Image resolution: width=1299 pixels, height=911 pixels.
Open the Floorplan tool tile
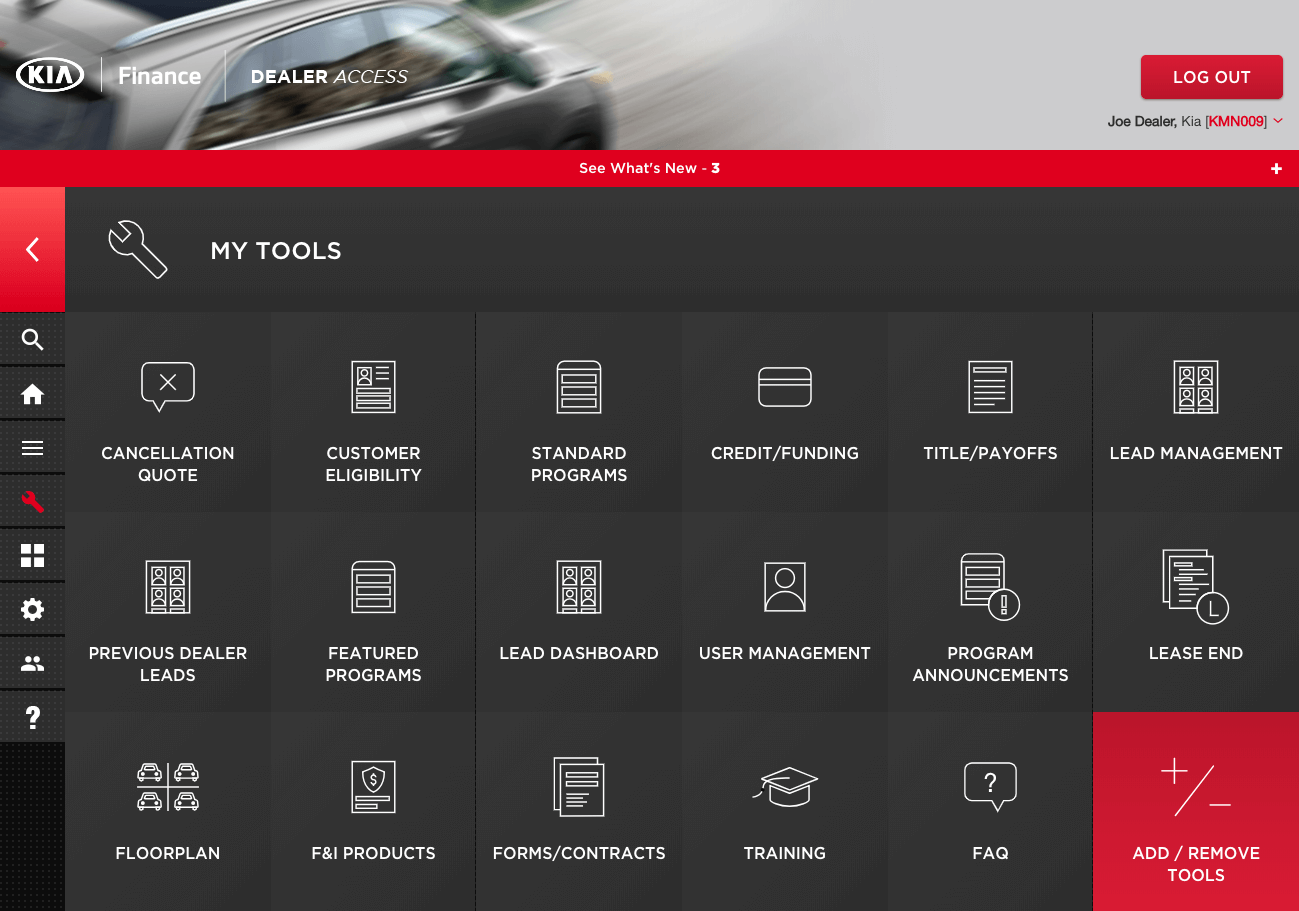(x=168, y=810)
